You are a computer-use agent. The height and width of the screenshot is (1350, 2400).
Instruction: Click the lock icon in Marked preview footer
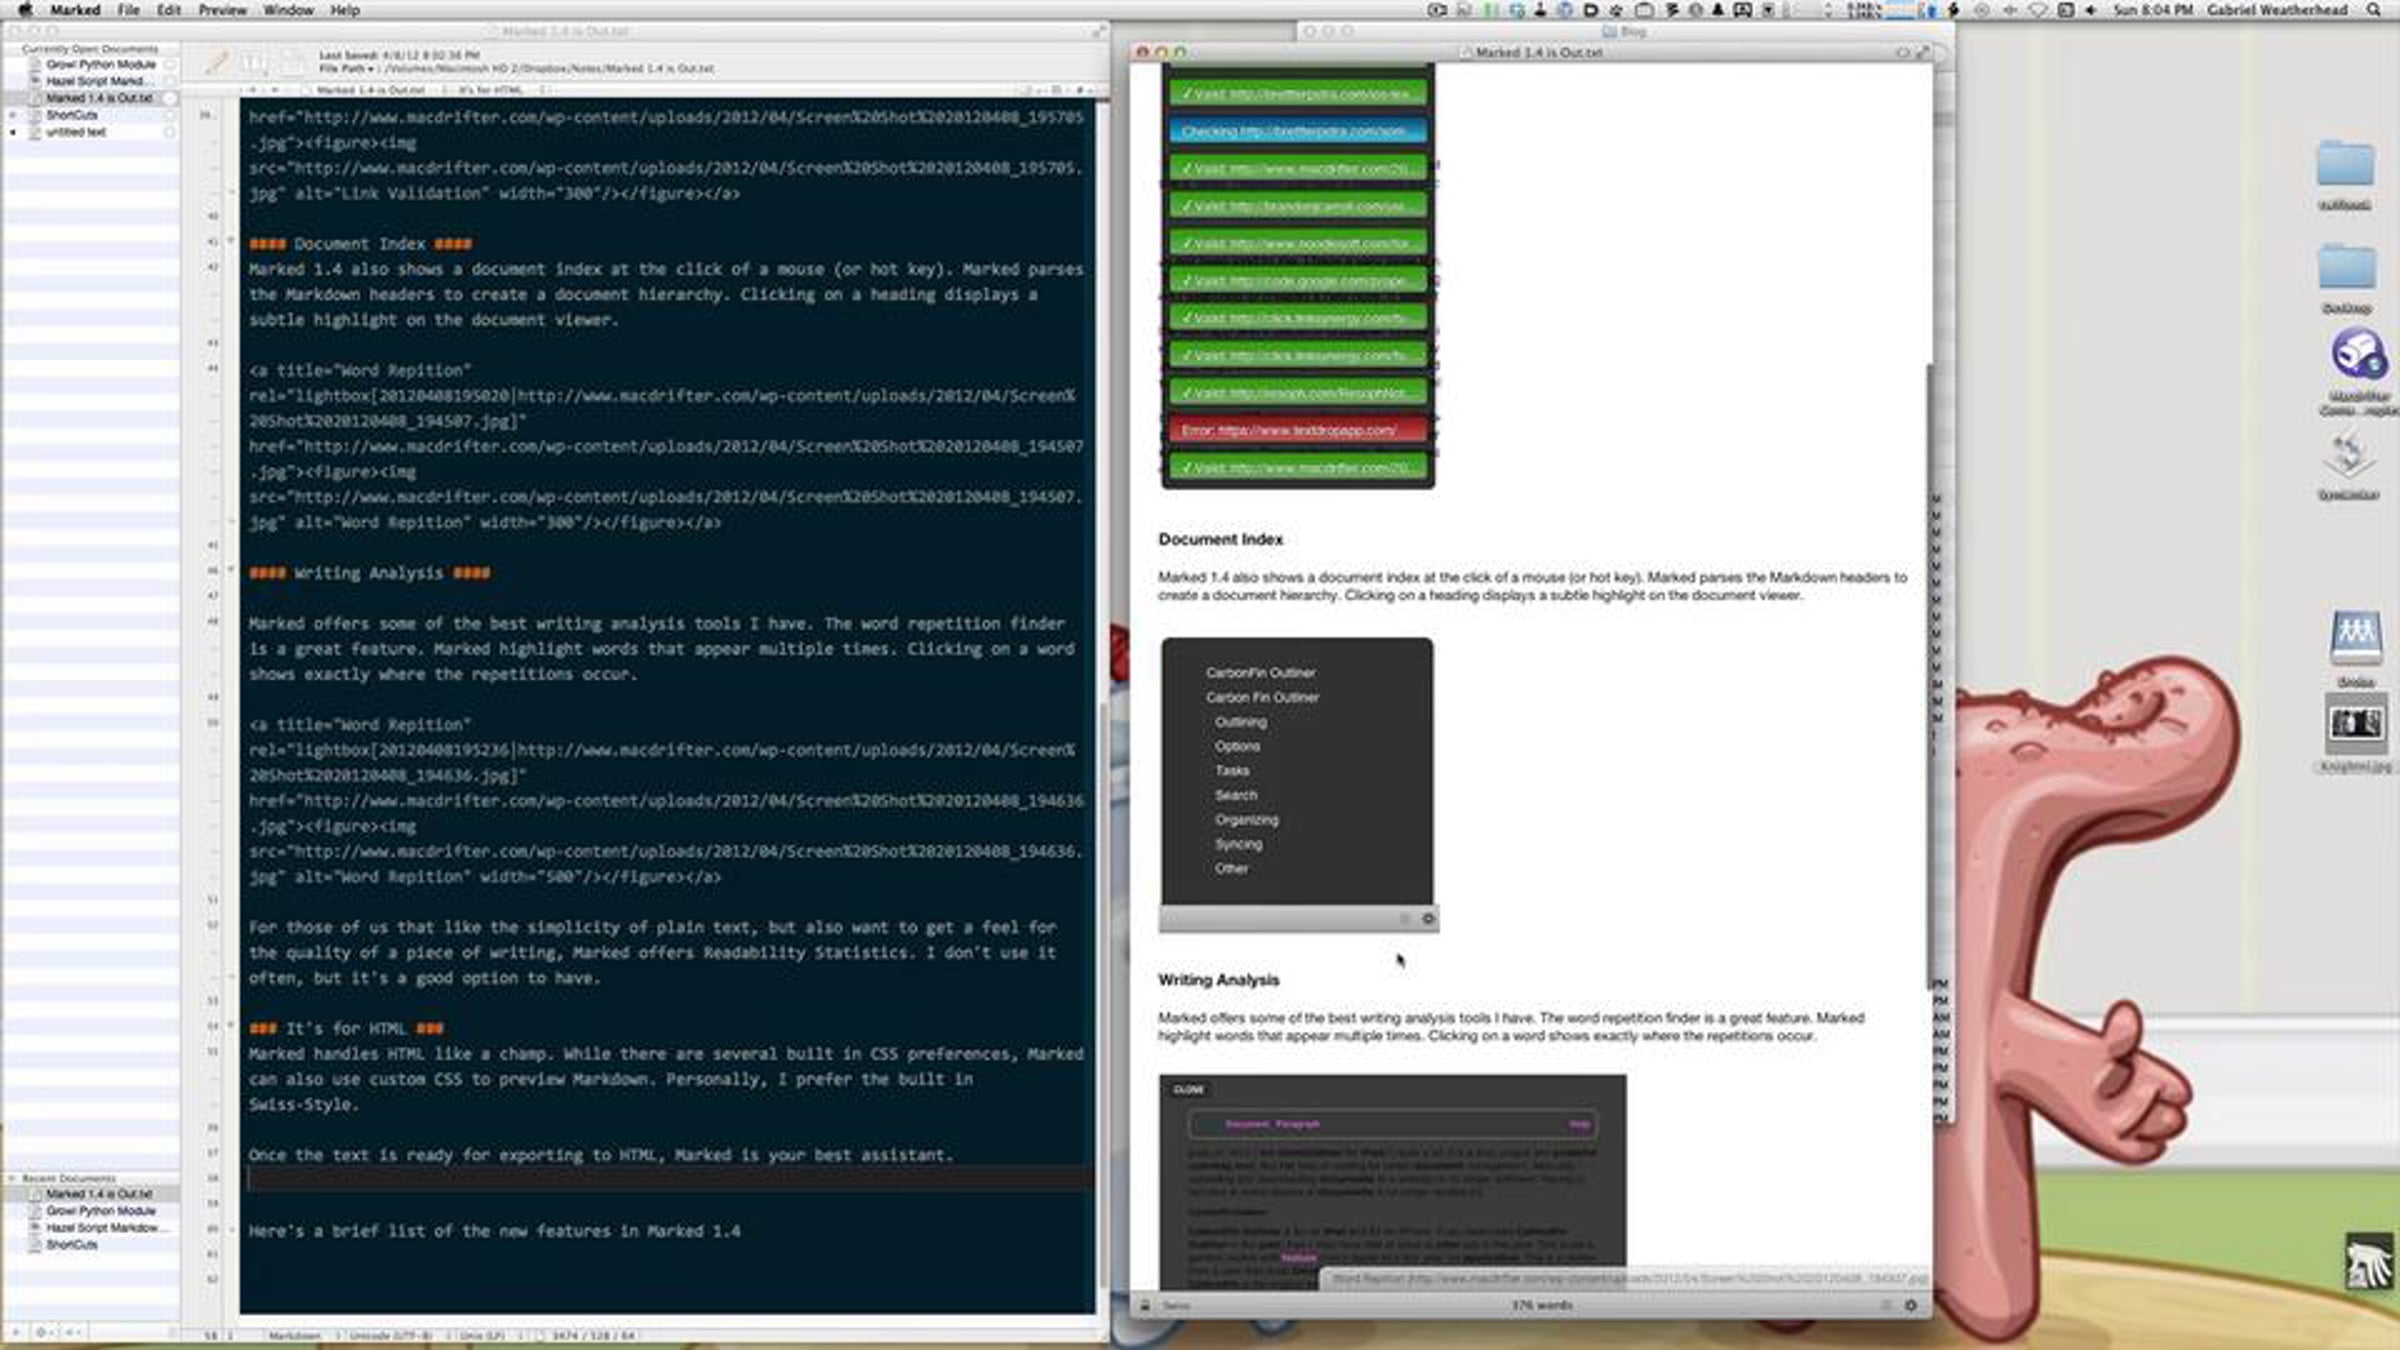1145,1305
